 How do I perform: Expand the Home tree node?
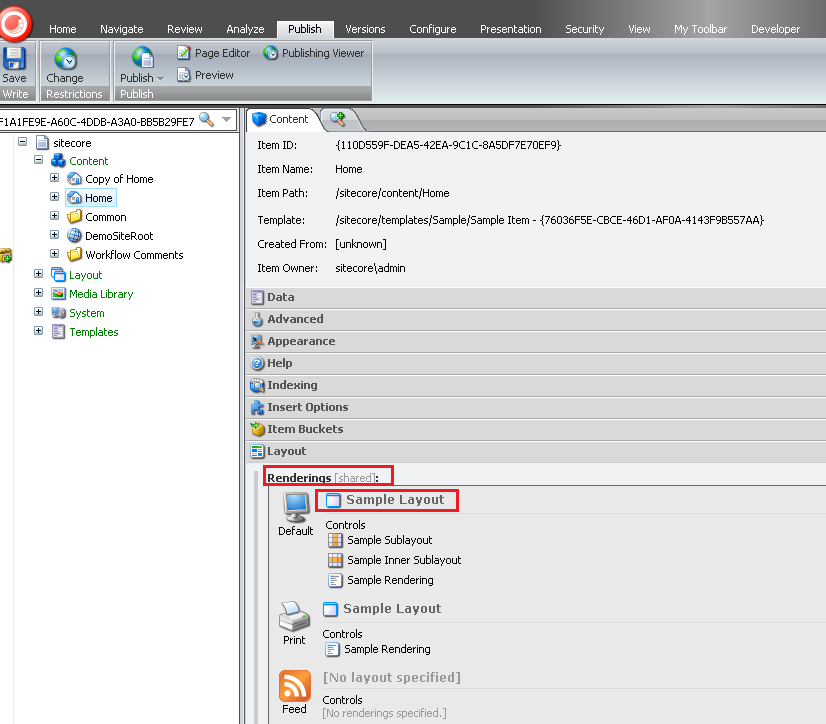[54, 197]
